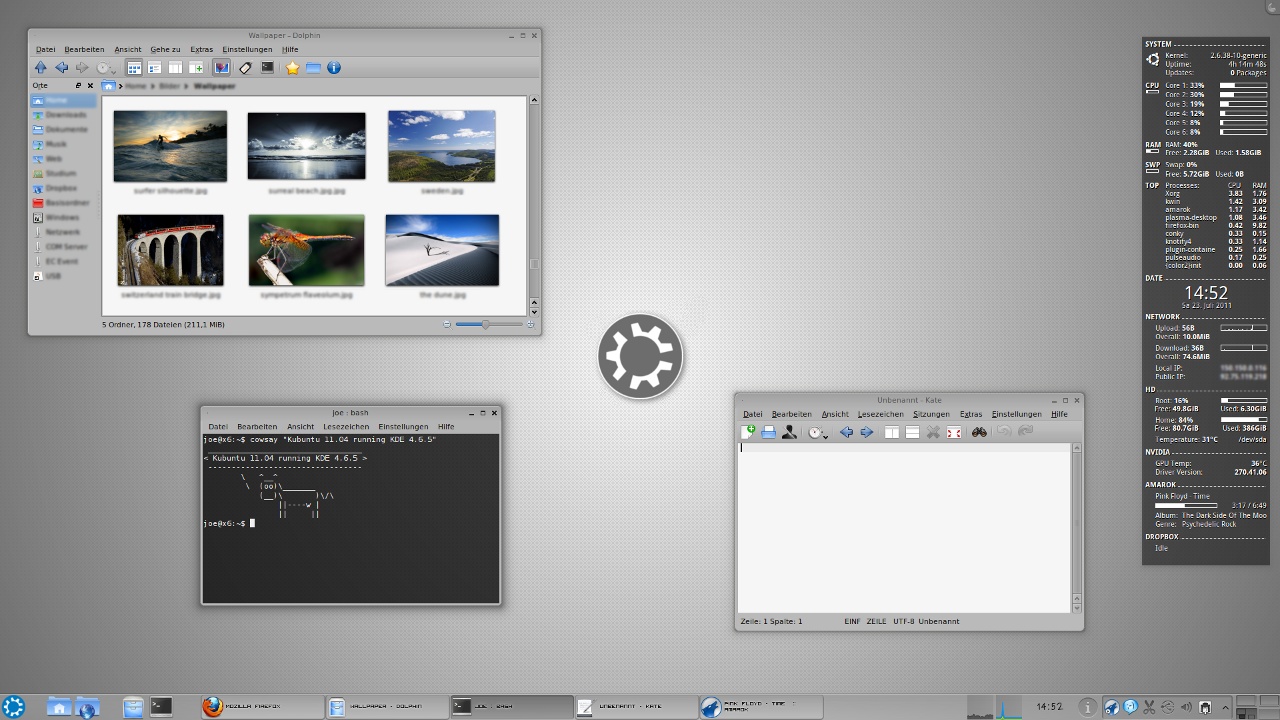Click the star bookmark icon in Dolphin
This screenshot has width=1280, height=720.
293,68
